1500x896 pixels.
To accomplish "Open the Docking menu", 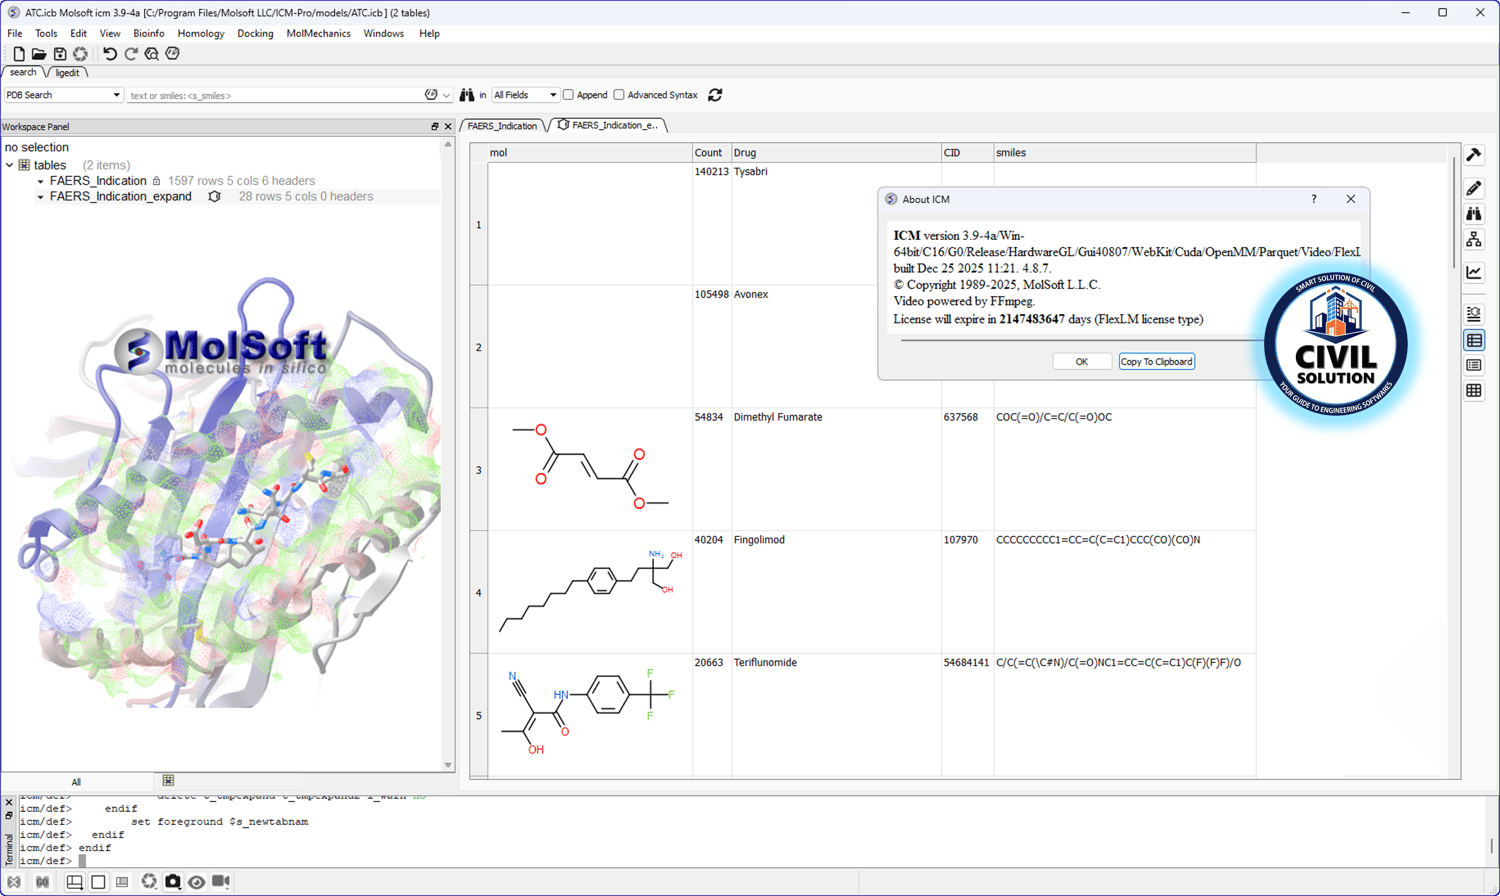I will click(x=255, y=34).
